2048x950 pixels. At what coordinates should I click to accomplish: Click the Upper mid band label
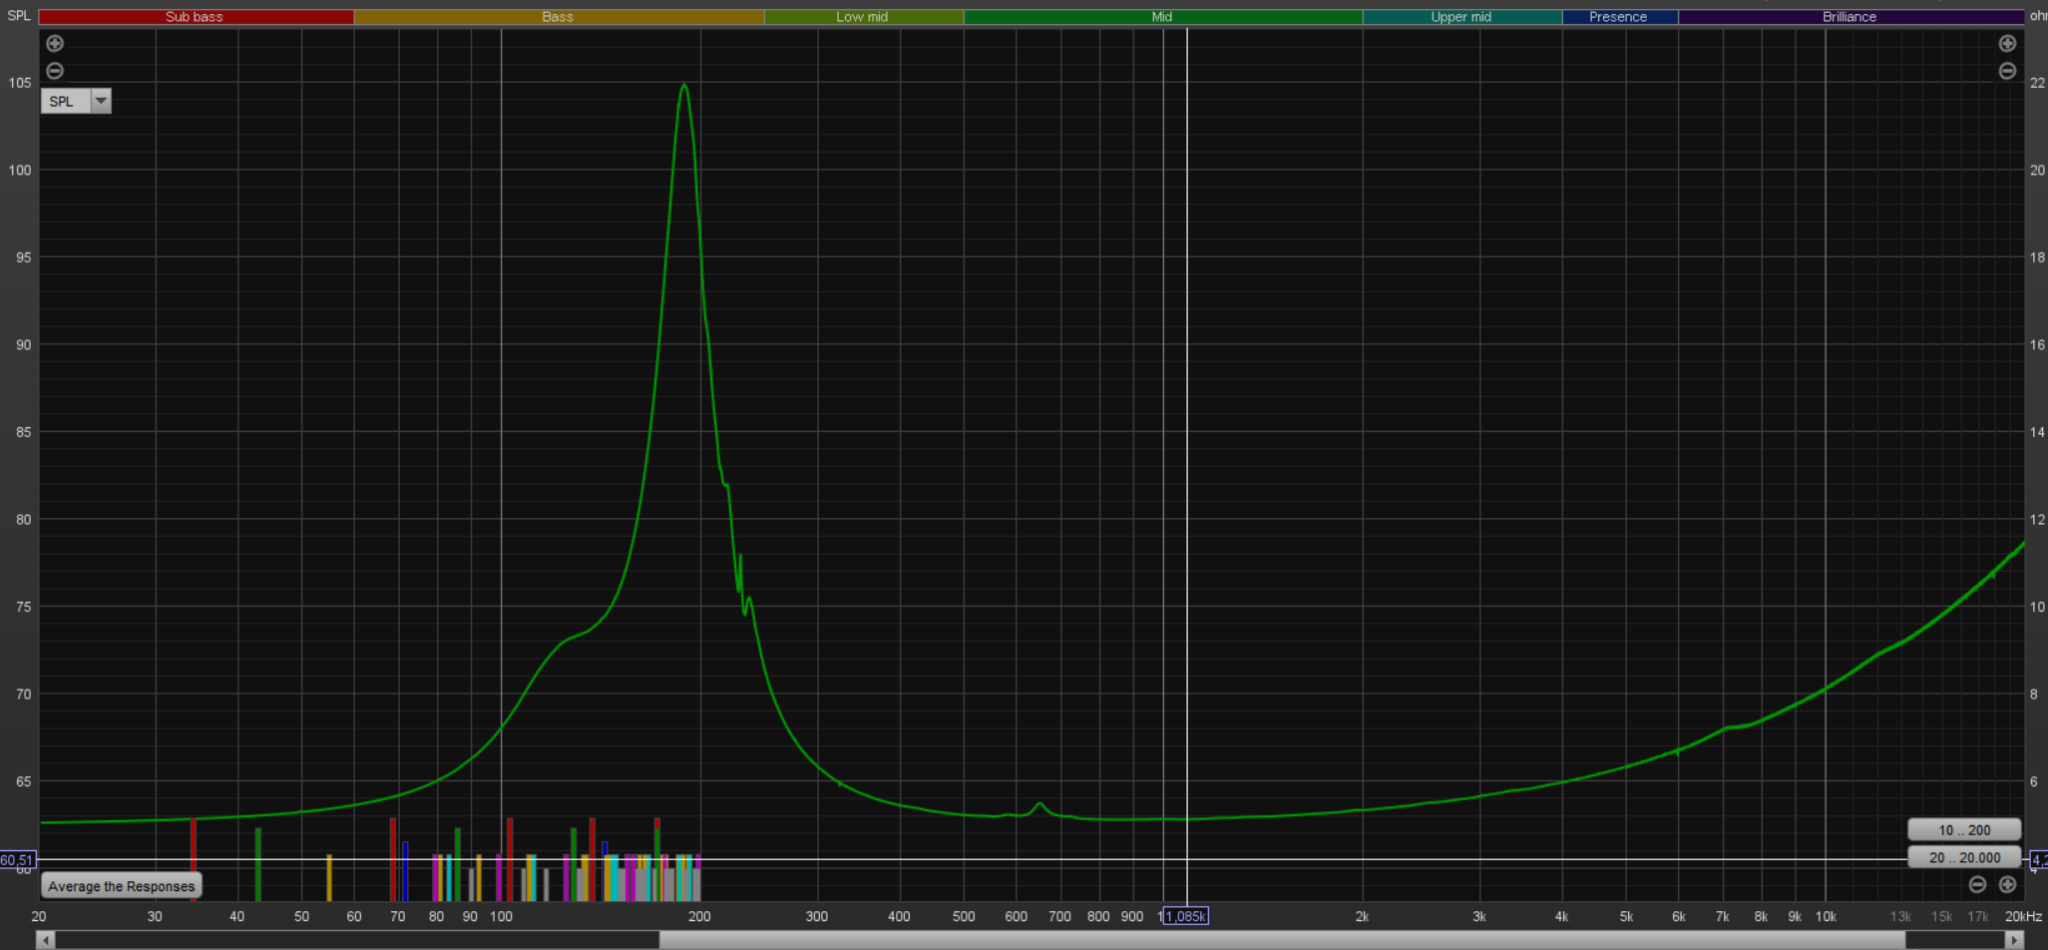click(x=1461, y=17)
